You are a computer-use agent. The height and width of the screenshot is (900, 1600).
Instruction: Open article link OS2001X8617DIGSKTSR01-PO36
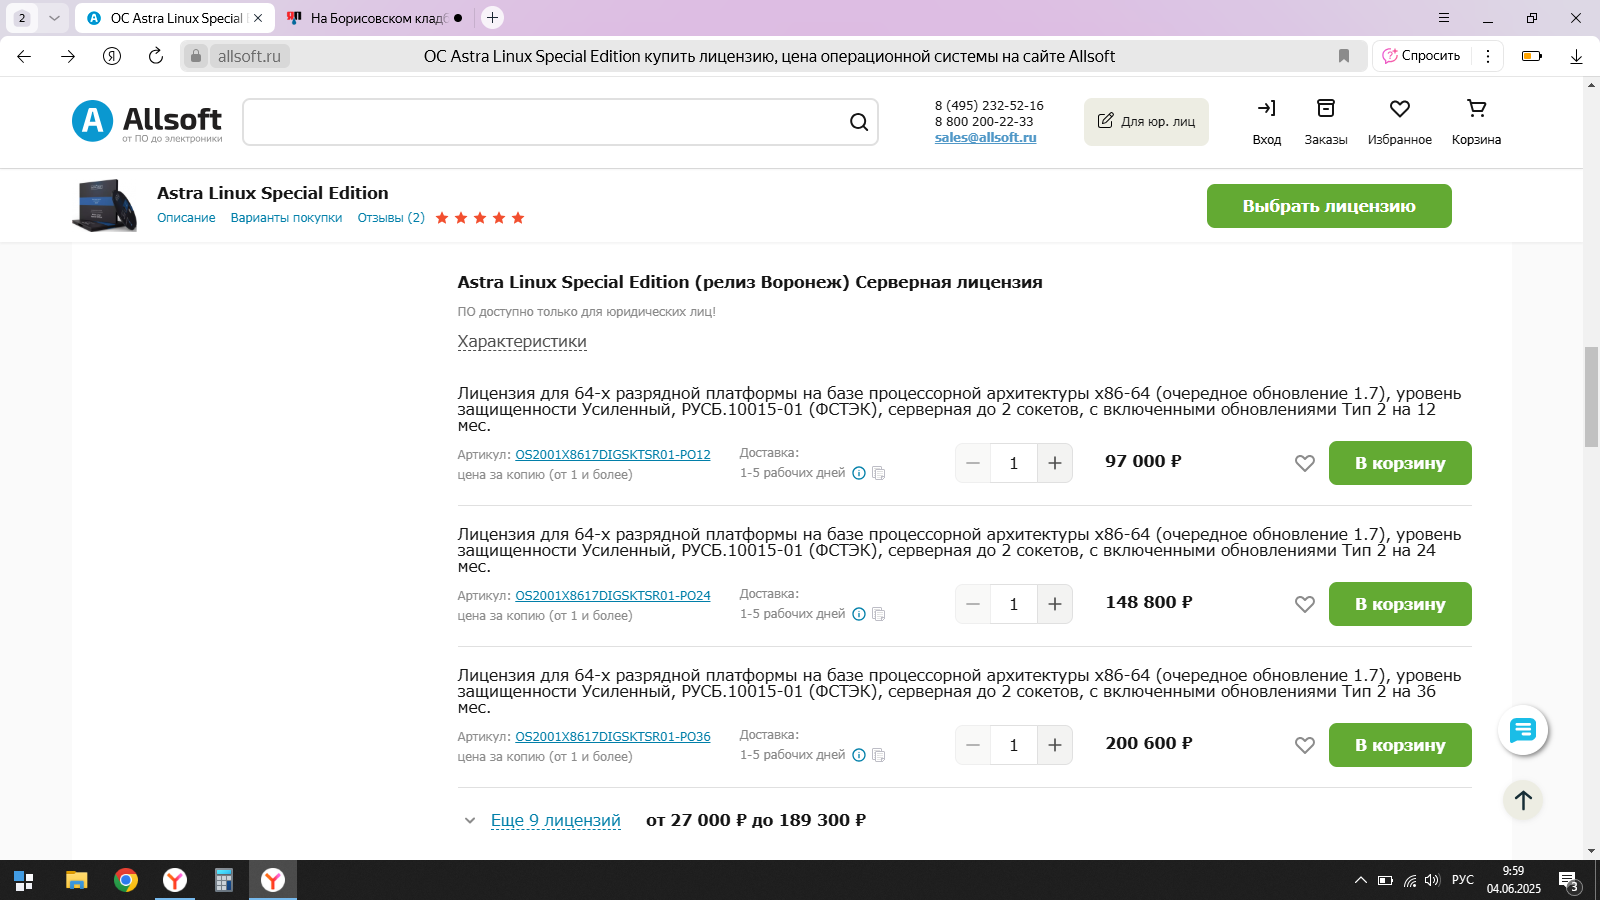[x=613, y=737]
